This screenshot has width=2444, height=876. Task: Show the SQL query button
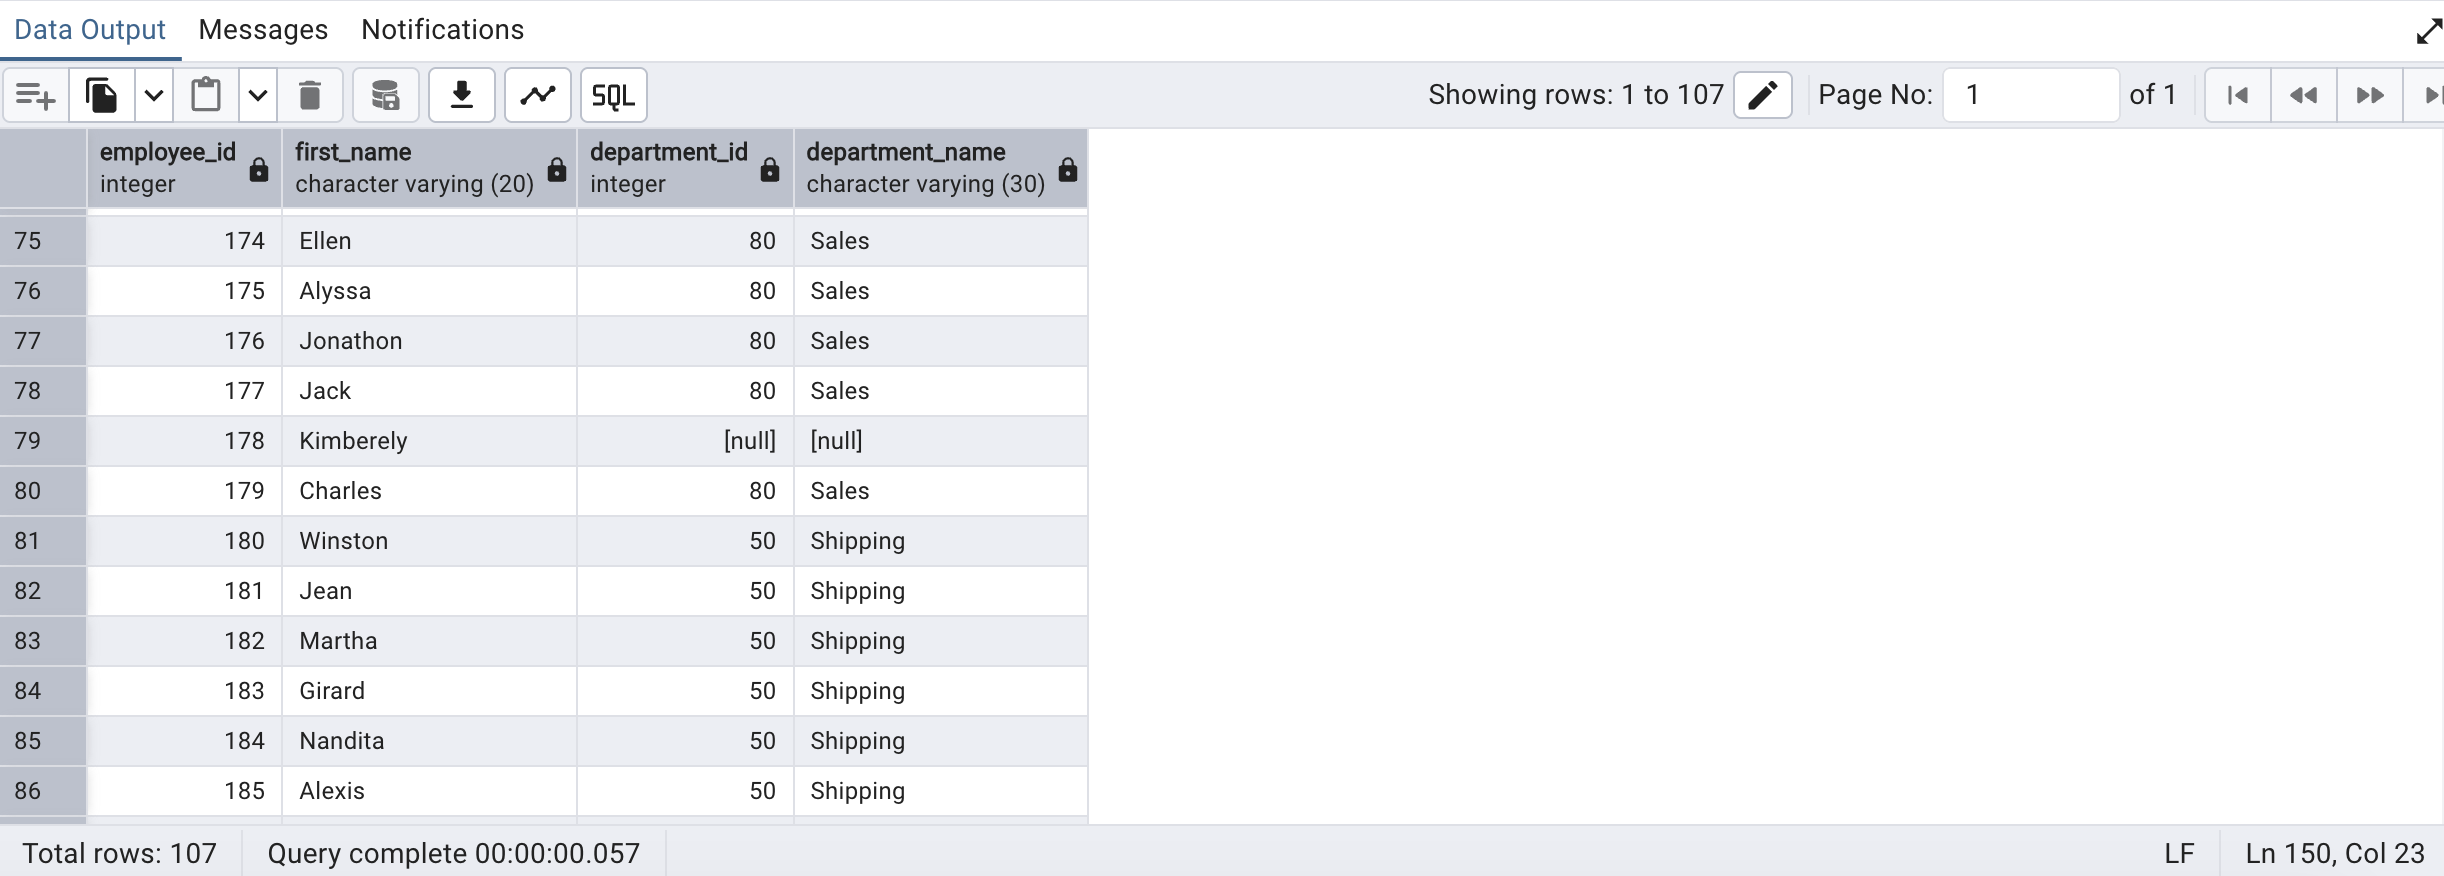point(613,96)
